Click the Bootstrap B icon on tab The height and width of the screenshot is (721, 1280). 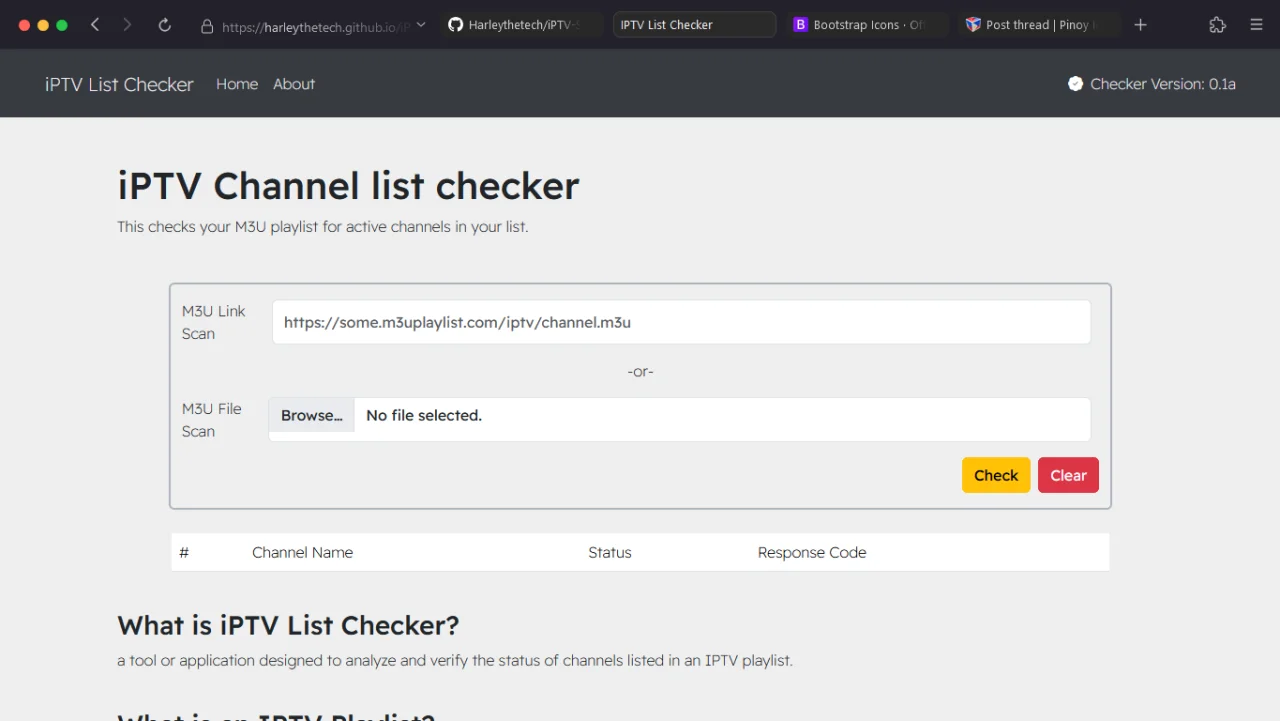800,25
